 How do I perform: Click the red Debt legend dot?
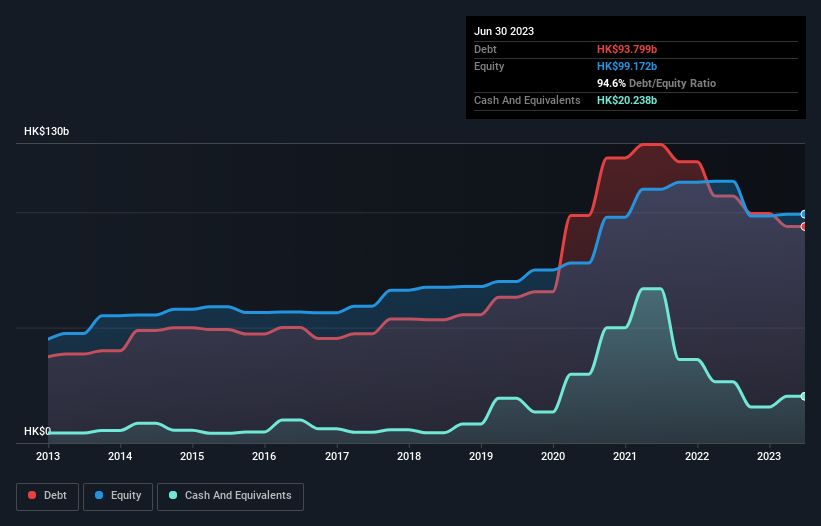point(32,495)
